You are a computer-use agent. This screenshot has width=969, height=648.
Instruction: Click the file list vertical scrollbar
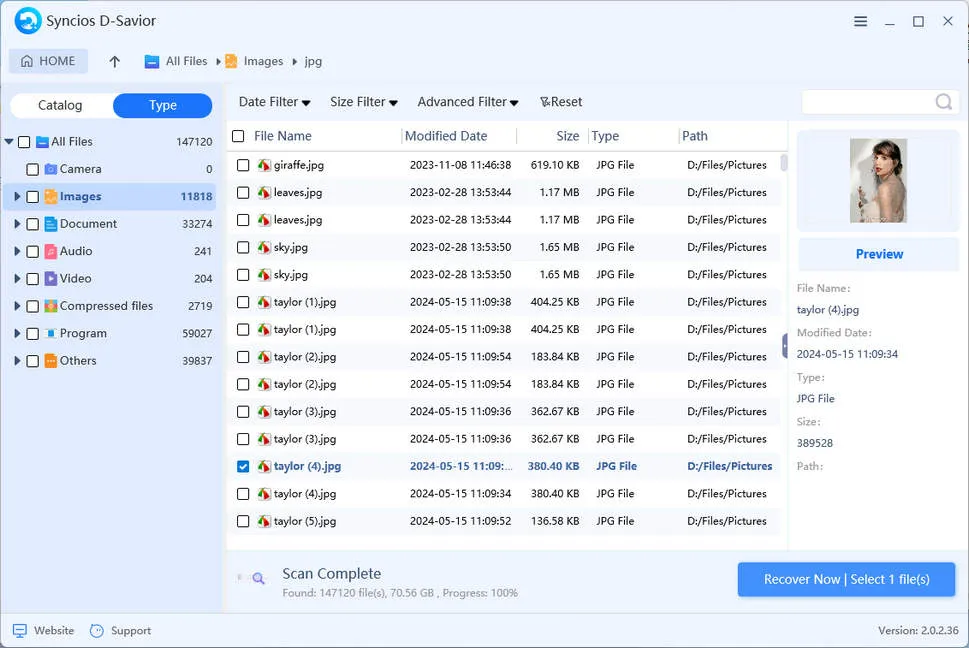(x=784, y=163)
